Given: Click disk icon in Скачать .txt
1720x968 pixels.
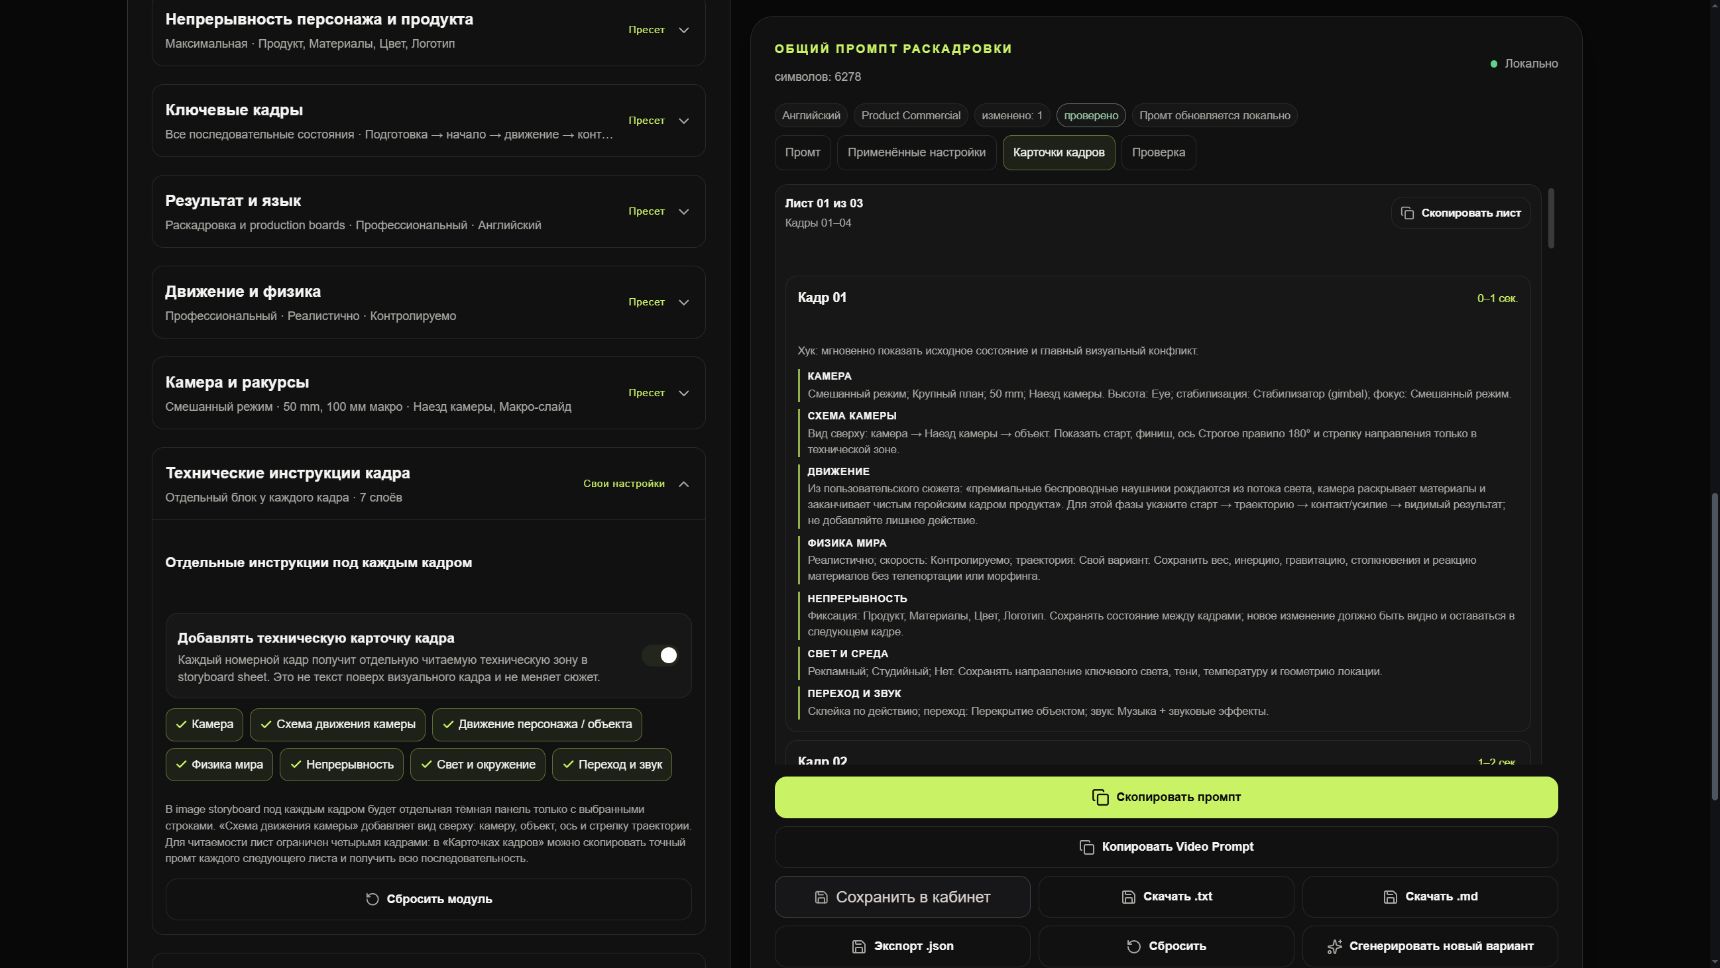Looking at the screenshot, I should tap(1128, 897).
